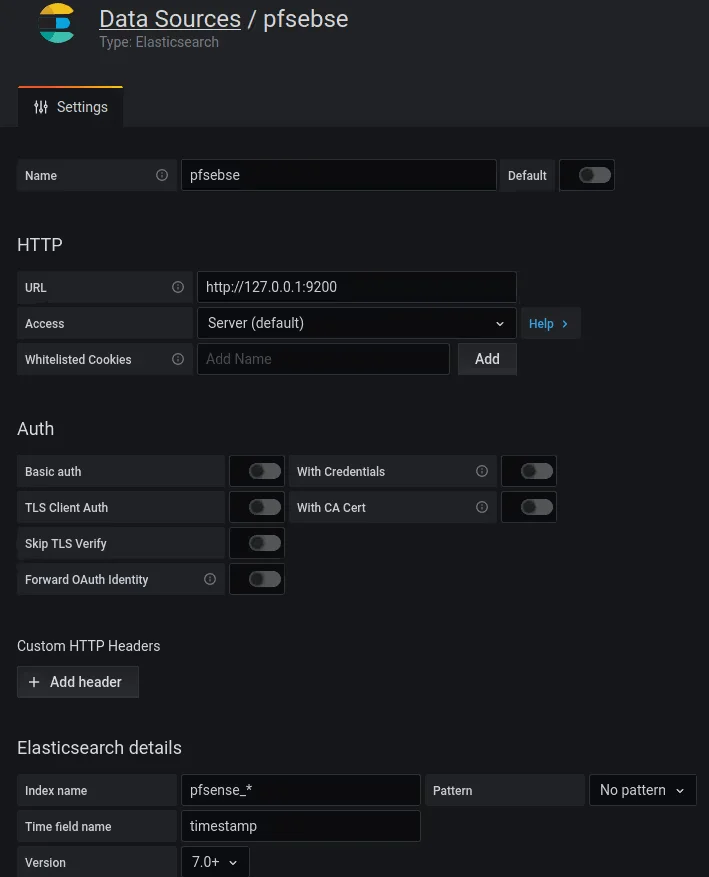Click the Add cookie button
This screenshot has width=709, height=877.
pyautogui.click(x=487, y=359)
